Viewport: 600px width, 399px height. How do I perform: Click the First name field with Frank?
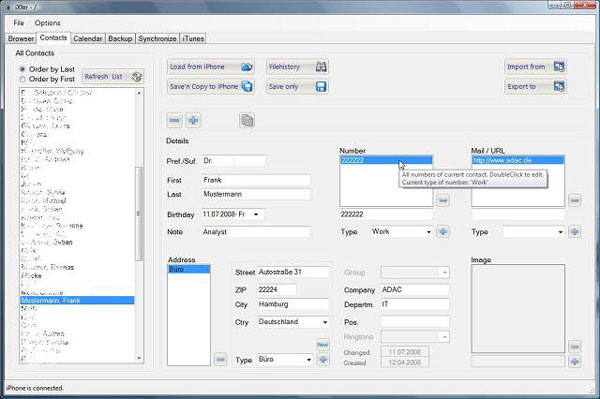(x=256, y=180)
